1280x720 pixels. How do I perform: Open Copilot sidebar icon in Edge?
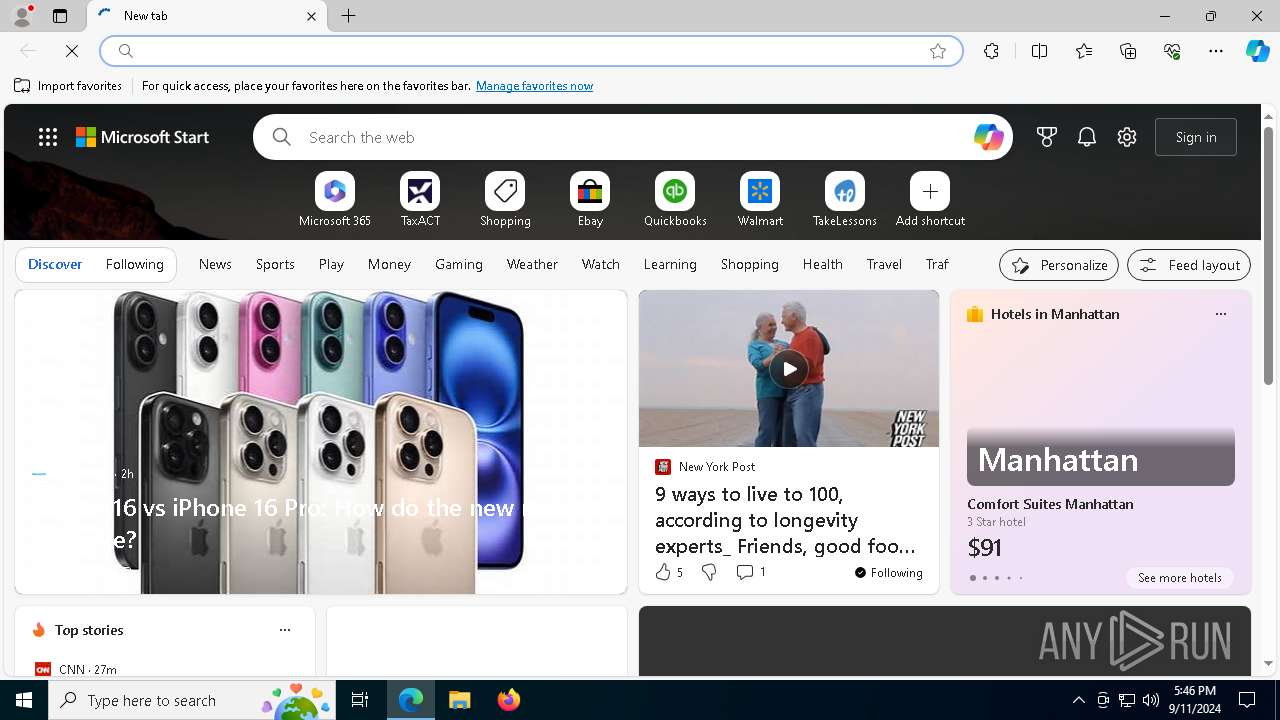pos(1257,51)
